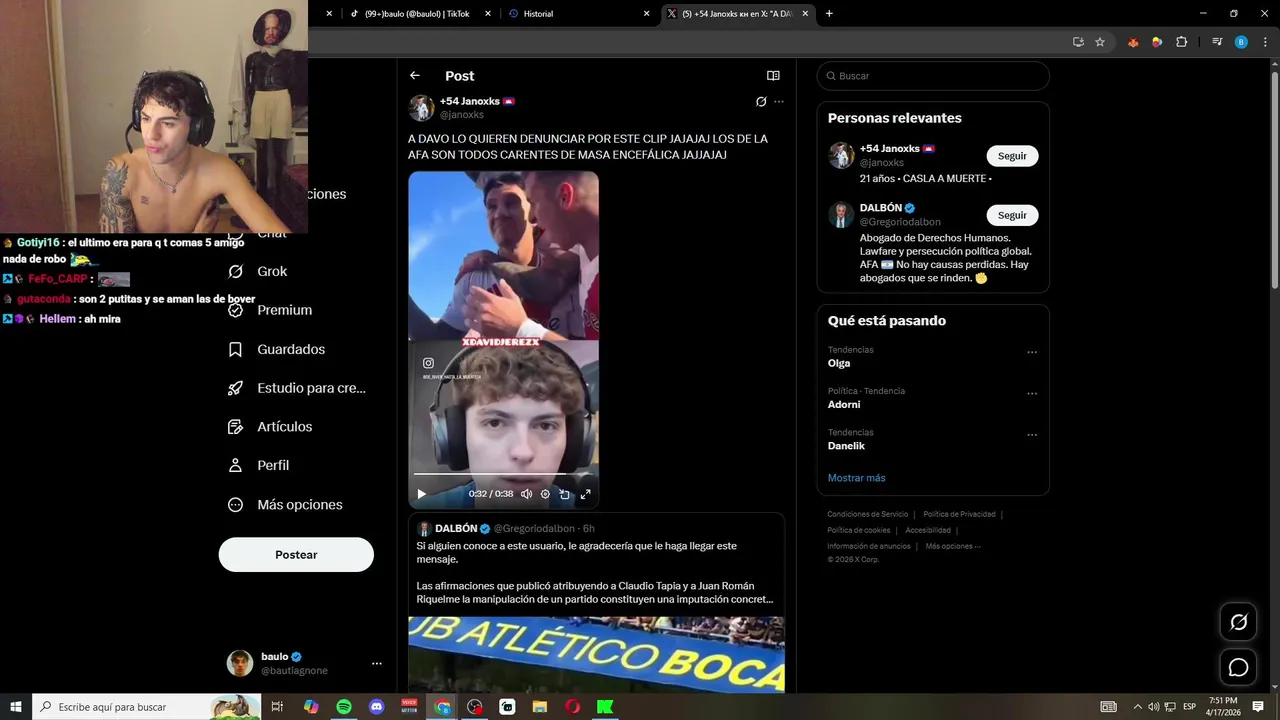Open Accesibilidad footer link
The width and height of the screenshot is (1280, 720).
coord(928,530)
